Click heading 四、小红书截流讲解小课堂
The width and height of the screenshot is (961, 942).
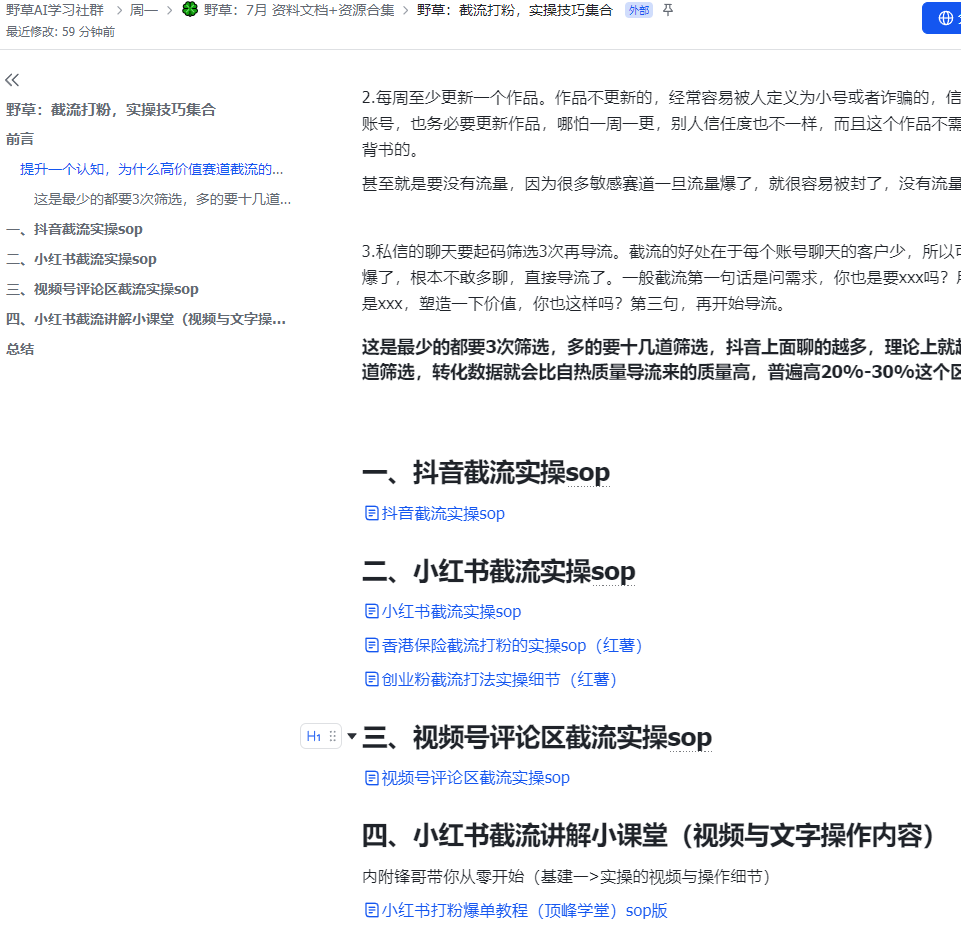click(648, 836)
